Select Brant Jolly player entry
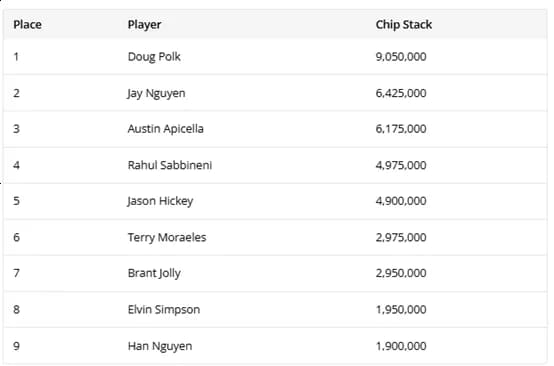554x366 pixels. (154, 273)
